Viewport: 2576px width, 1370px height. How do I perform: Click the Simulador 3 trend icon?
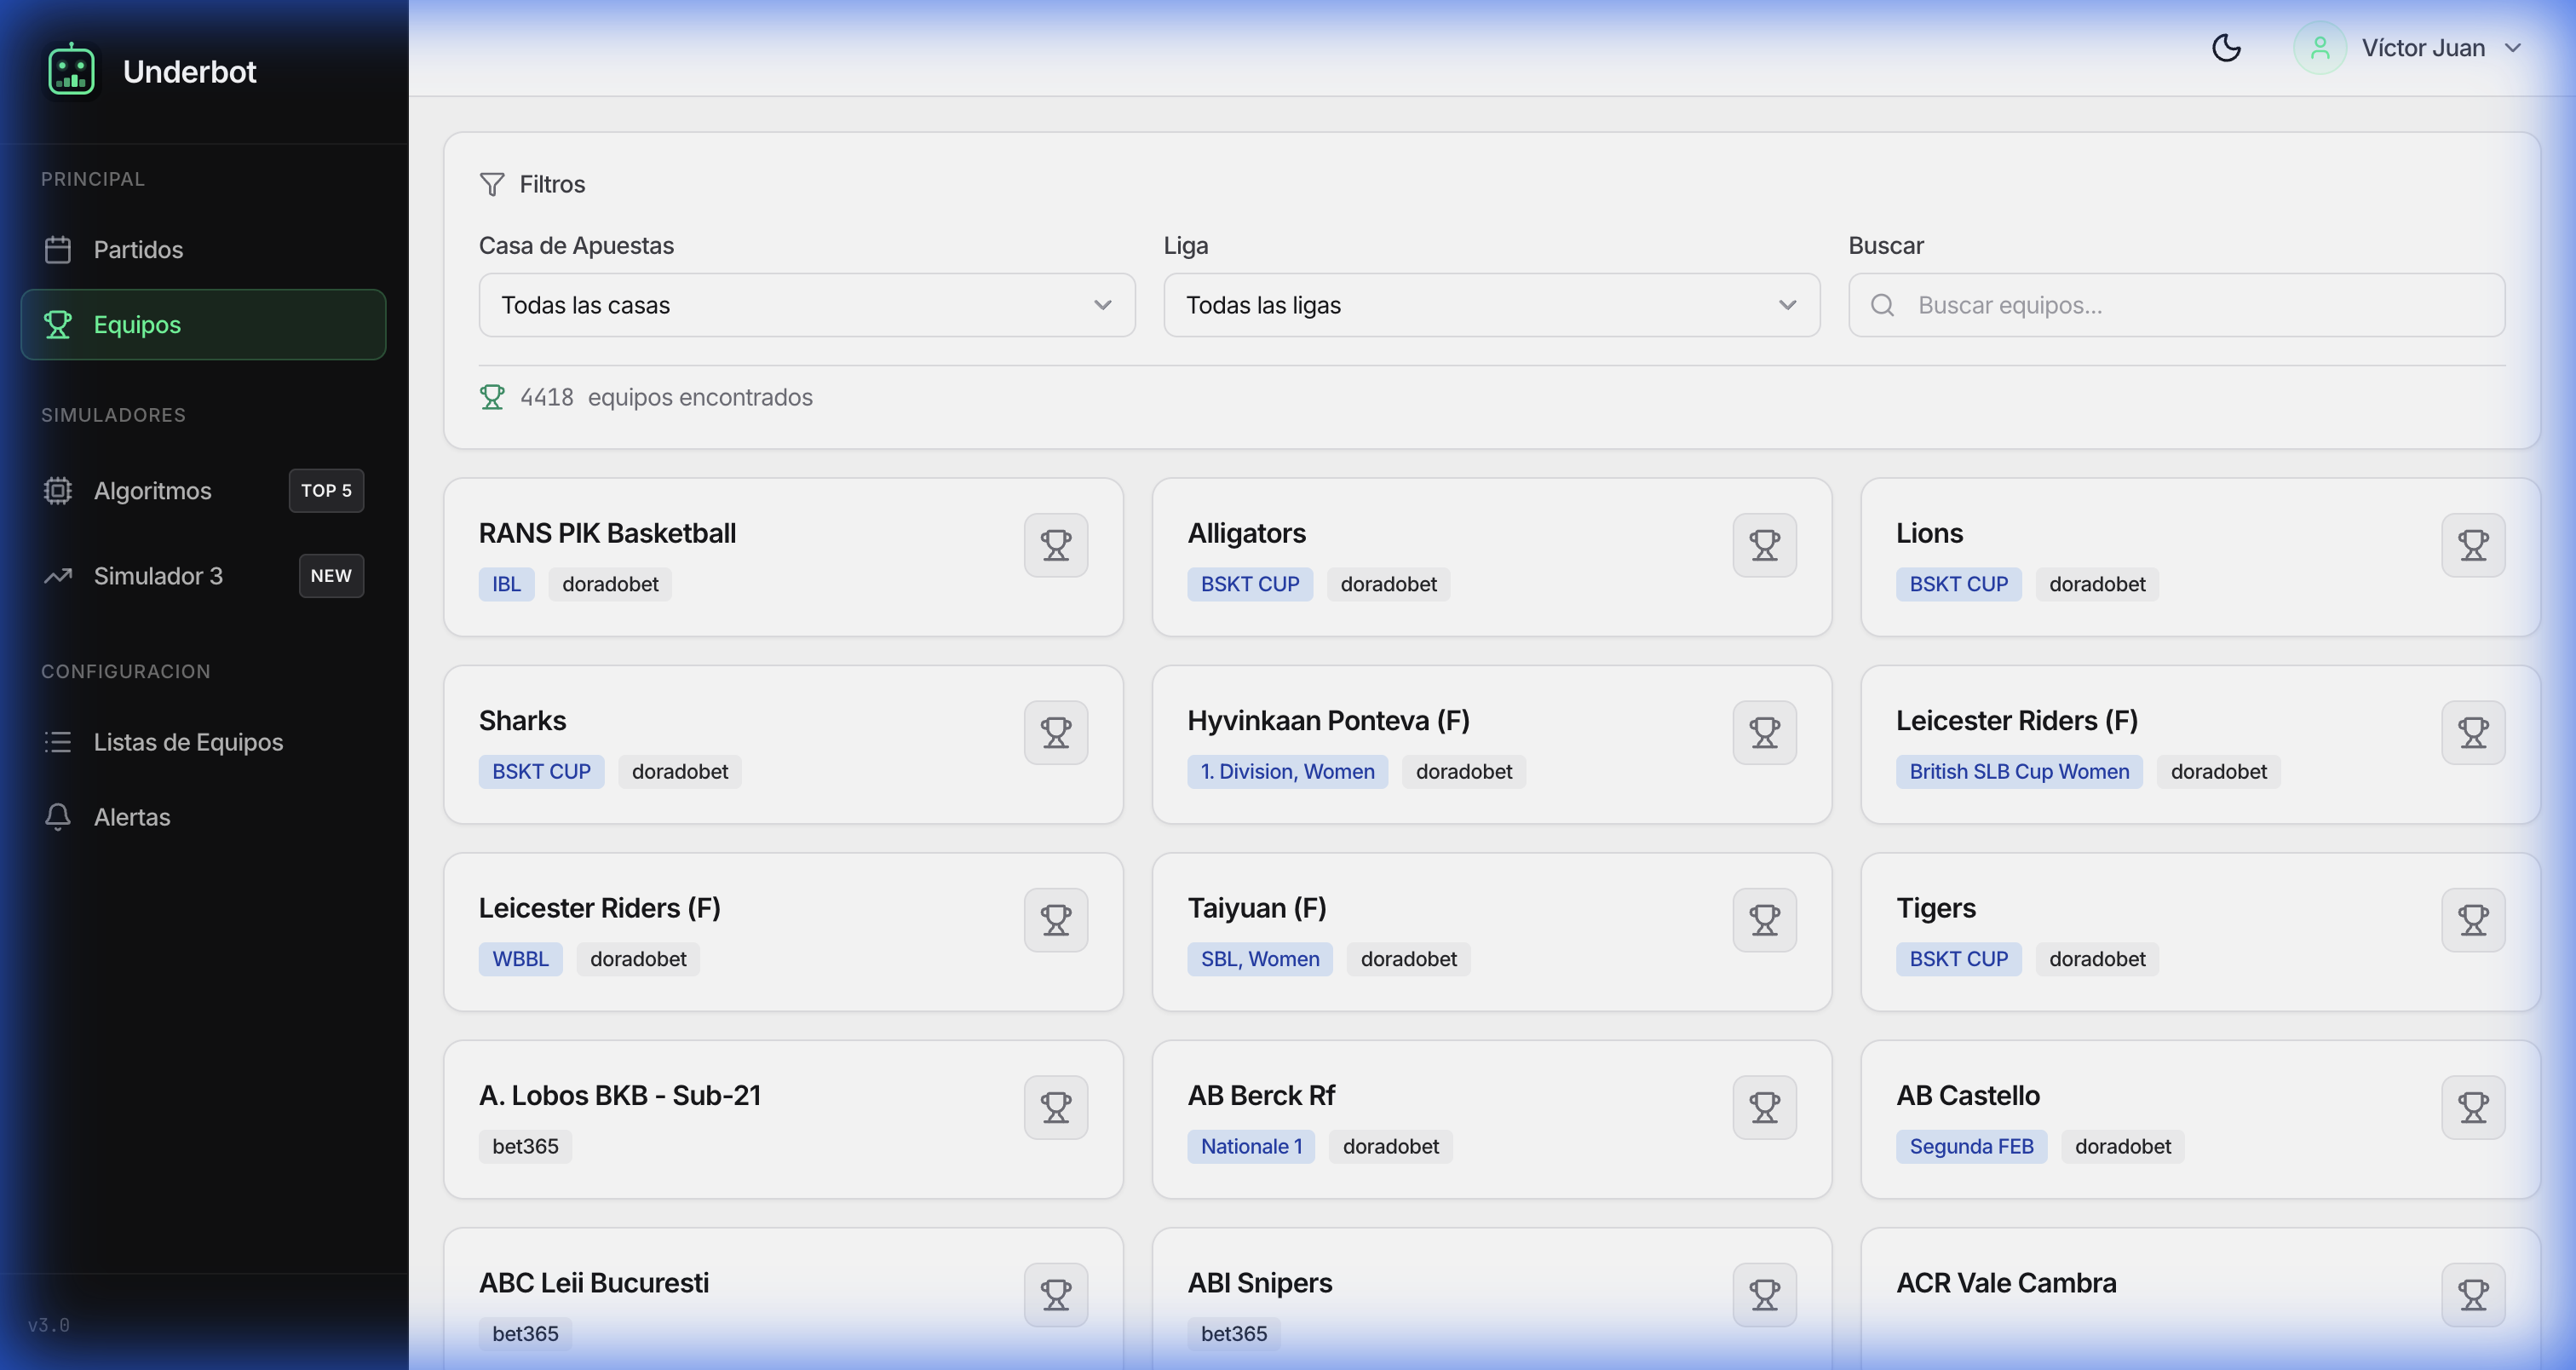(57, 576)
